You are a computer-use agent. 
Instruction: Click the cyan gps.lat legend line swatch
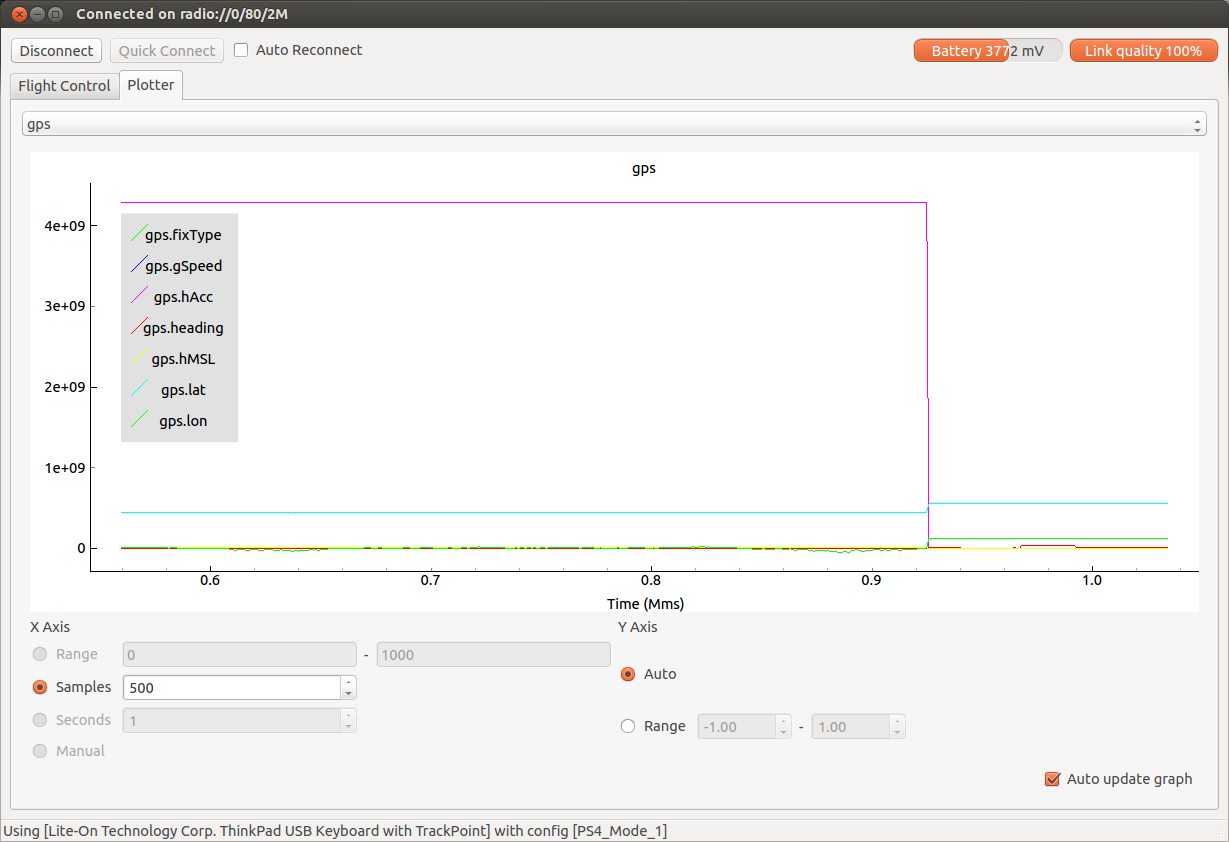[139, 390]
